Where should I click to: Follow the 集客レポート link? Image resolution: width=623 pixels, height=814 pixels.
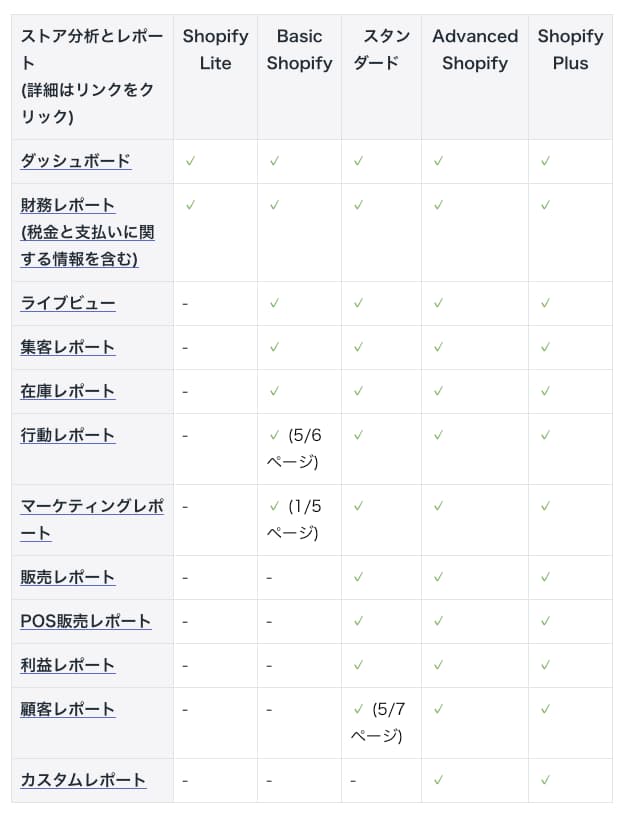68,347
